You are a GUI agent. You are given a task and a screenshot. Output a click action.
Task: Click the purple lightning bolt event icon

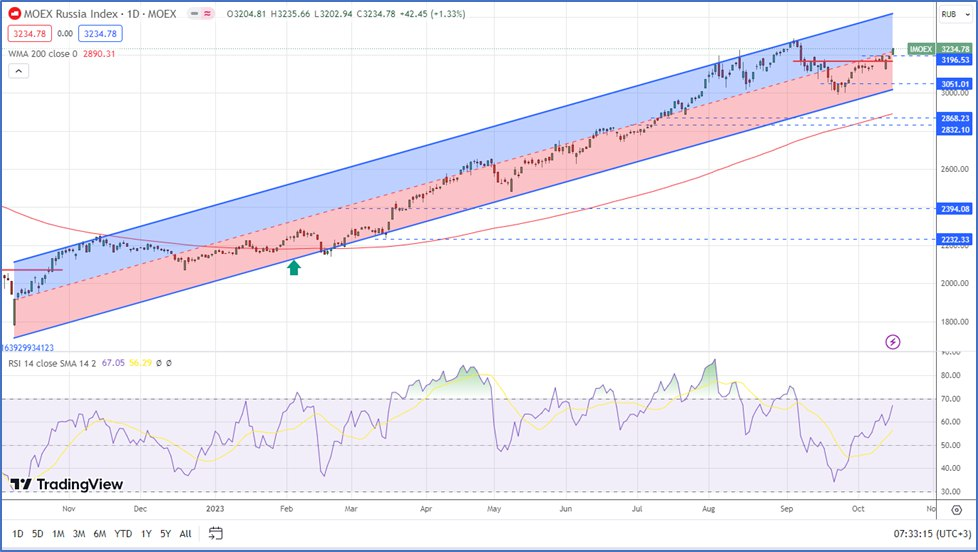coord(893,342)
